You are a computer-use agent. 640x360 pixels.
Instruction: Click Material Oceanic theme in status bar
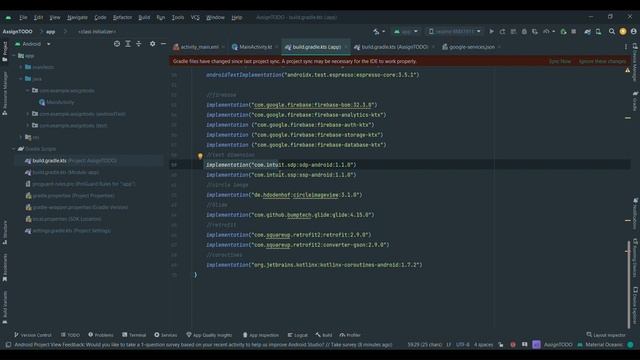(604, 345)
